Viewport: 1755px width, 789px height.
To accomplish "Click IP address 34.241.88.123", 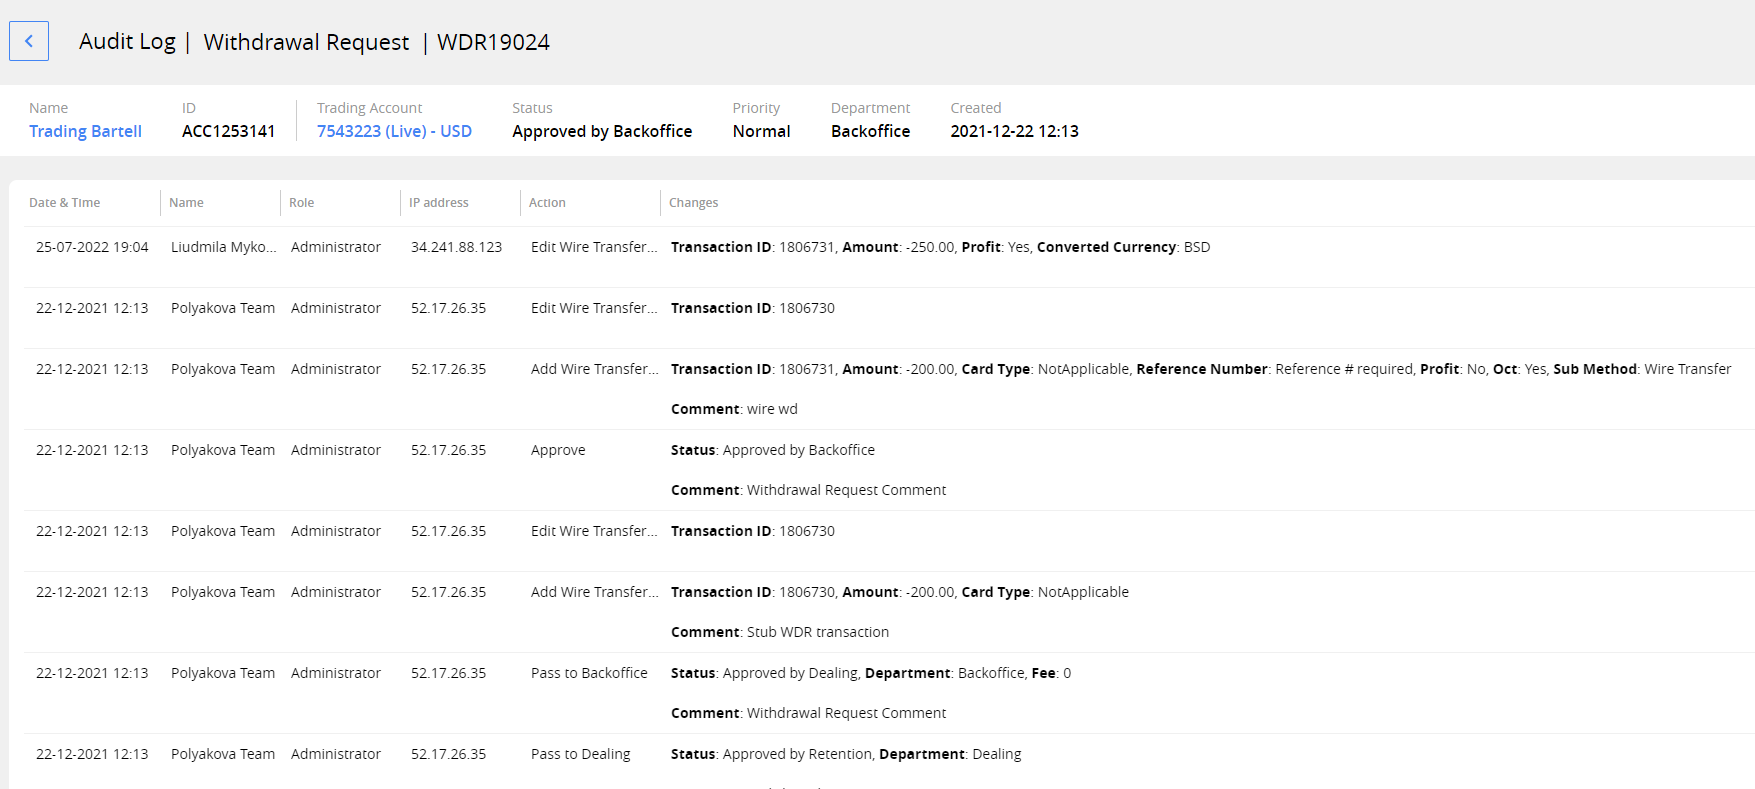I will point(456,247).
